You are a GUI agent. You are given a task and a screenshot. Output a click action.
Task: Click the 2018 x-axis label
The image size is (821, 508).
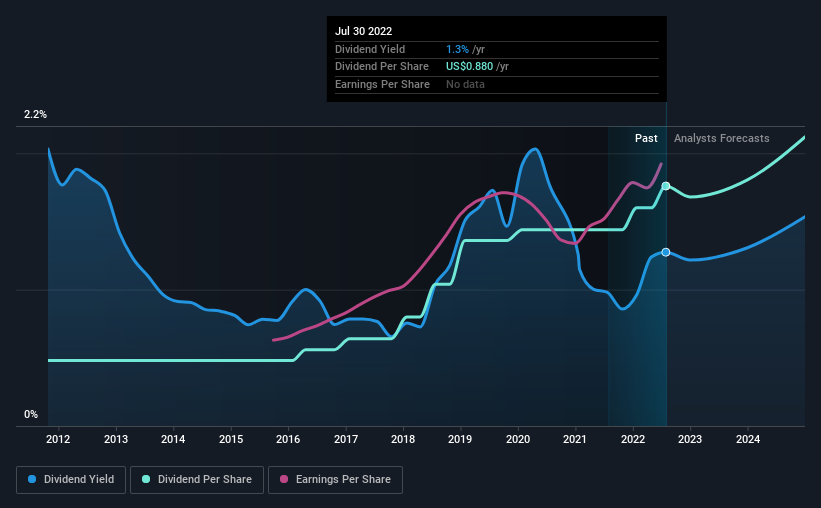pos(403,439)
